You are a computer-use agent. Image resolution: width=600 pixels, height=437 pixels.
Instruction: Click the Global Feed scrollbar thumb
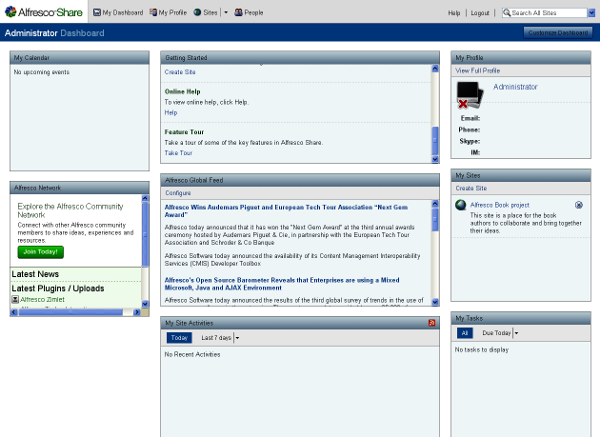(x=435, y=220)
